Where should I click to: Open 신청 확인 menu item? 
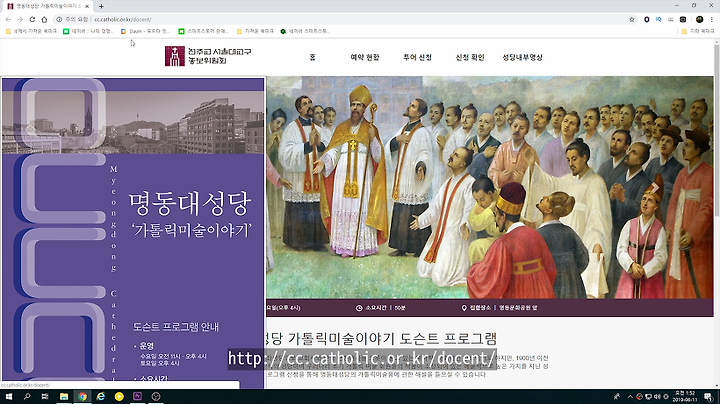pyautogui.click(x=470, y=57)
